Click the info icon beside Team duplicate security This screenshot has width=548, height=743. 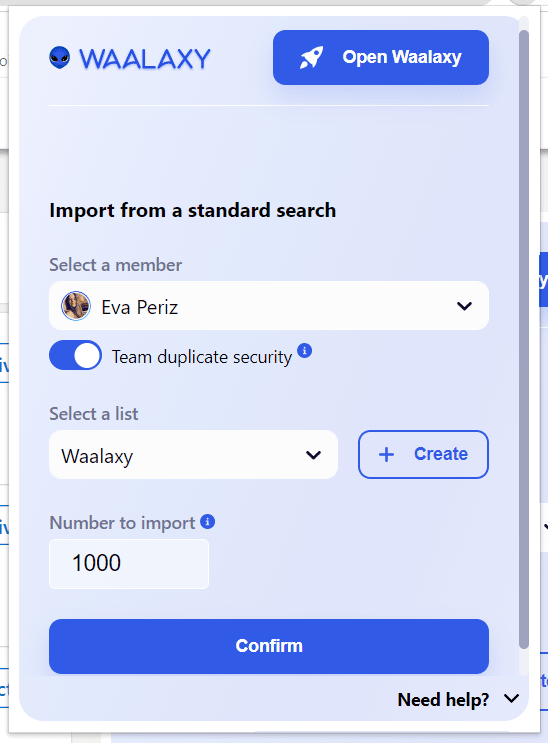click(x=304, y=351)
